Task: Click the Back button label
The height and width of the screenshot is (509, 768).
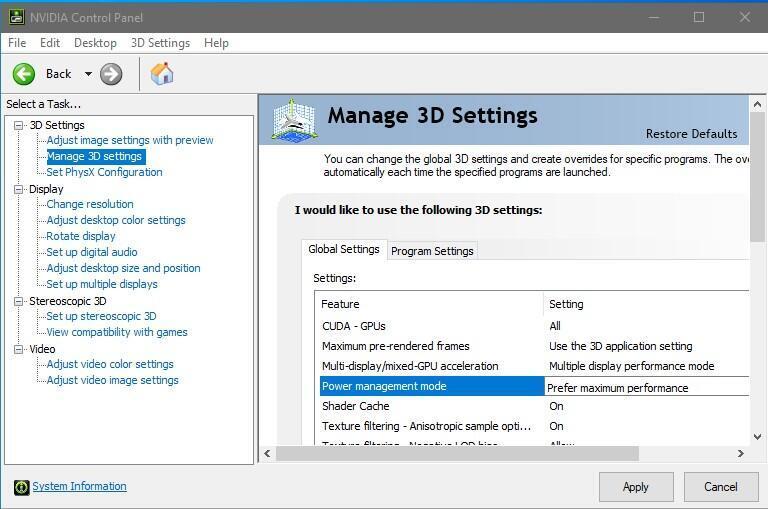Action: (58, 74)
